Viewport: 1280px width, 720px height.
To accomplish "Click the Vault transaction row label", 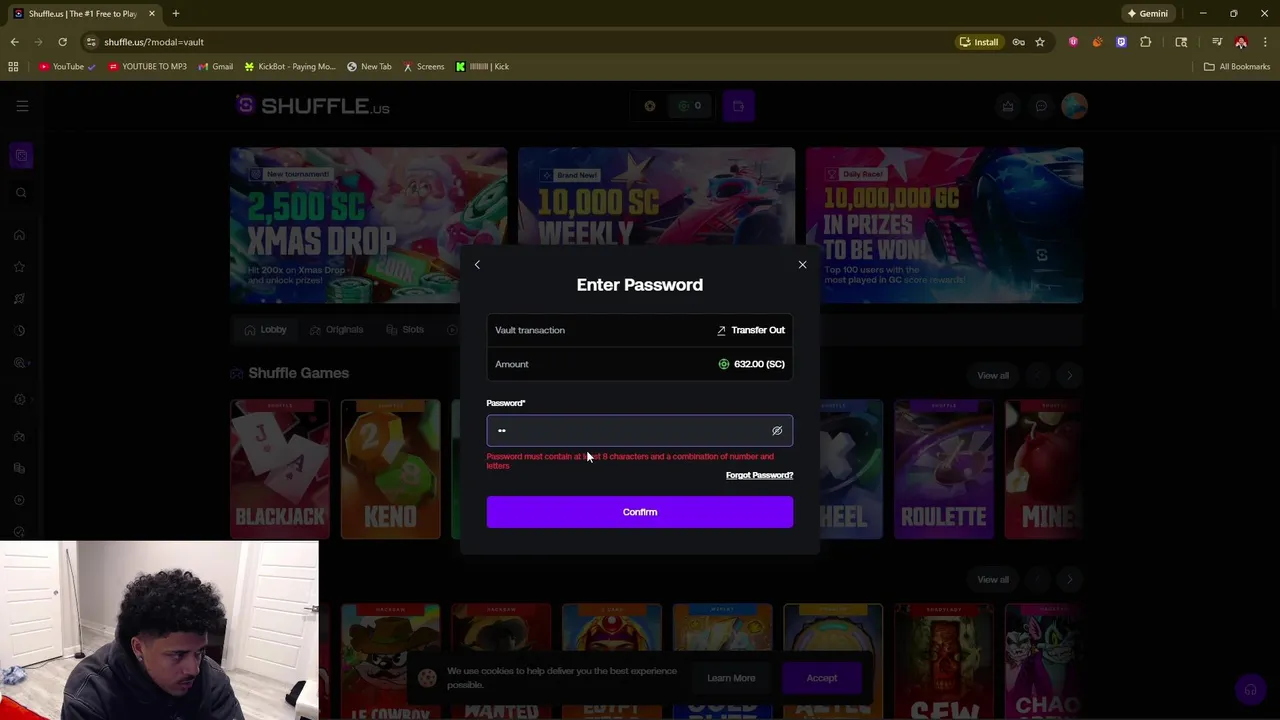I will tap(530, 330).
